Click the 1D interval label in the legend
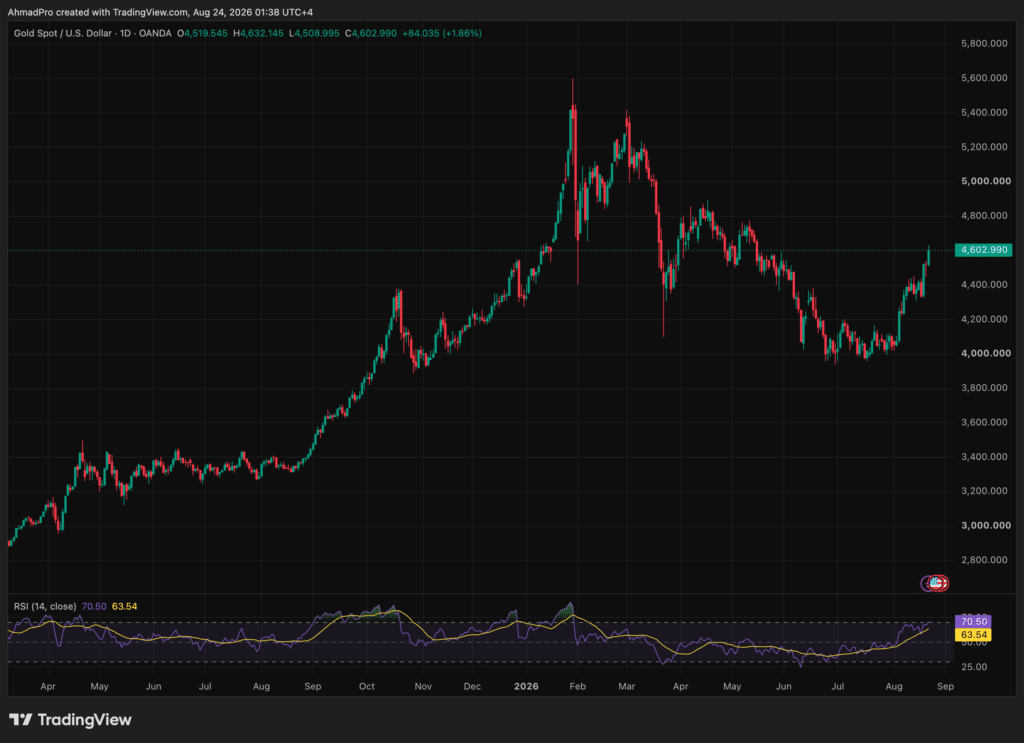1024x743 pixels. 125,33
